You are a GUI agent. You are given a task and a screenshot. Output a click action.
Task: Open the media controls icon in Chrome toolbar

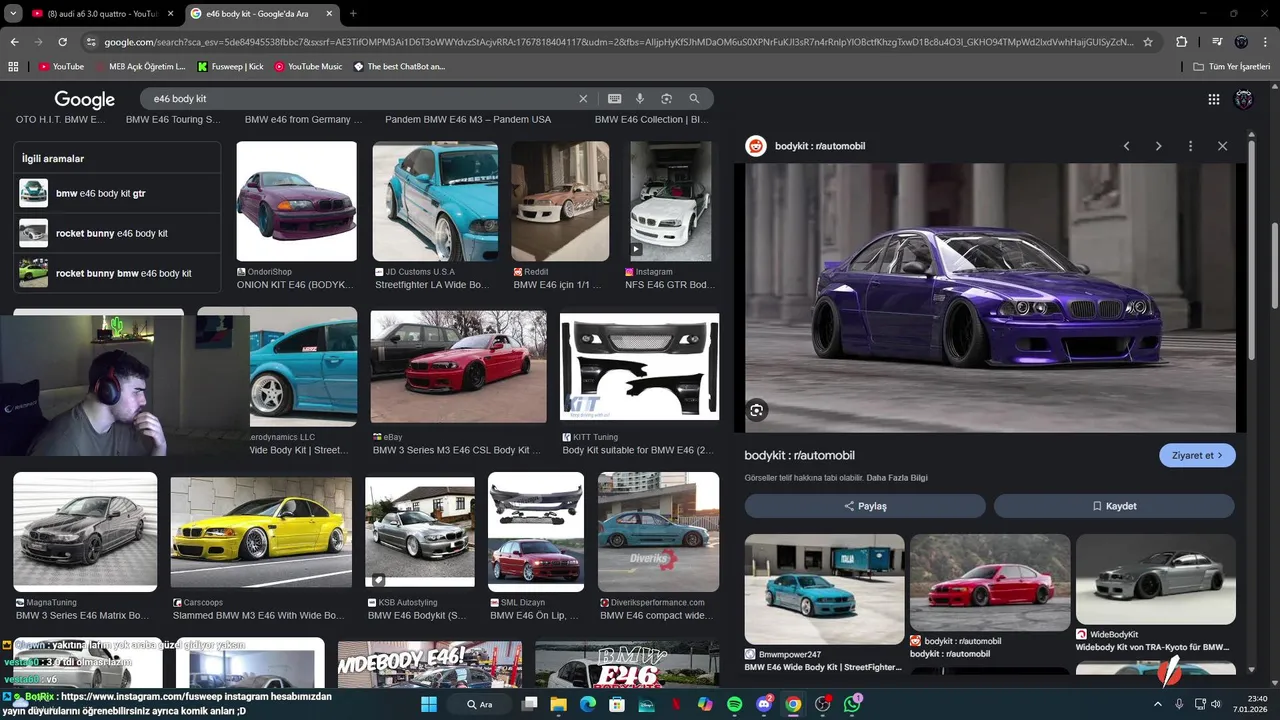(x=1217, y=42)
